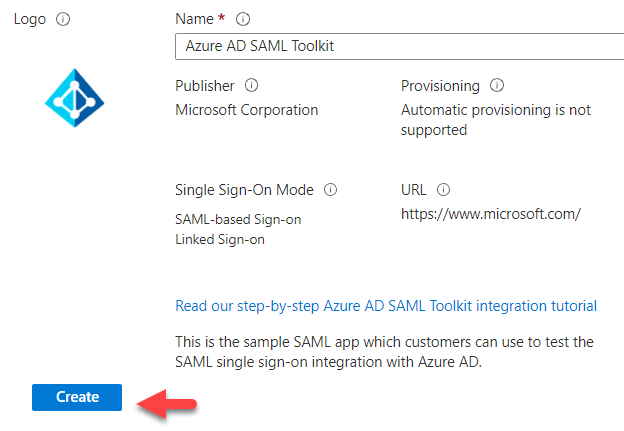Viewport: 624px width, 431px height.
Task: Click the Microsoft Corporation publisher text
Action: coord(247,110)
